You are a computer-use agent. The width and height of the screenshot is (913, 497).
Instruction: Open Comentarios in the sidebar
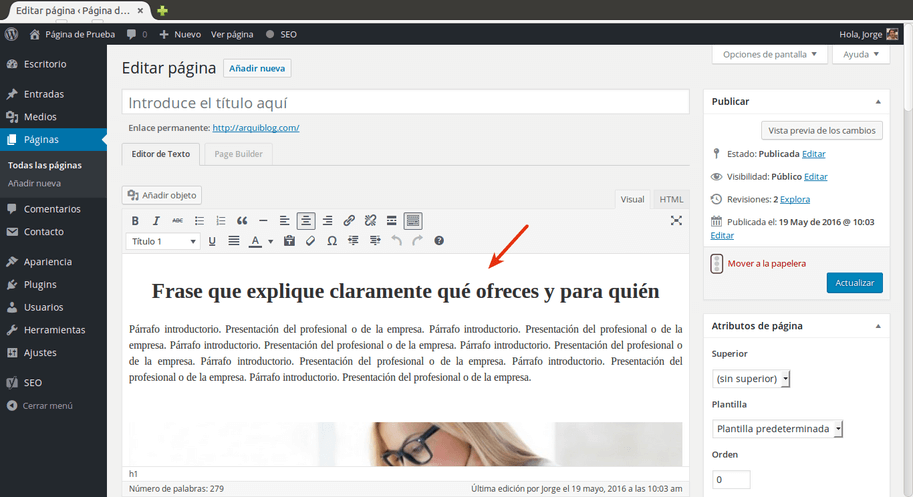53,209
